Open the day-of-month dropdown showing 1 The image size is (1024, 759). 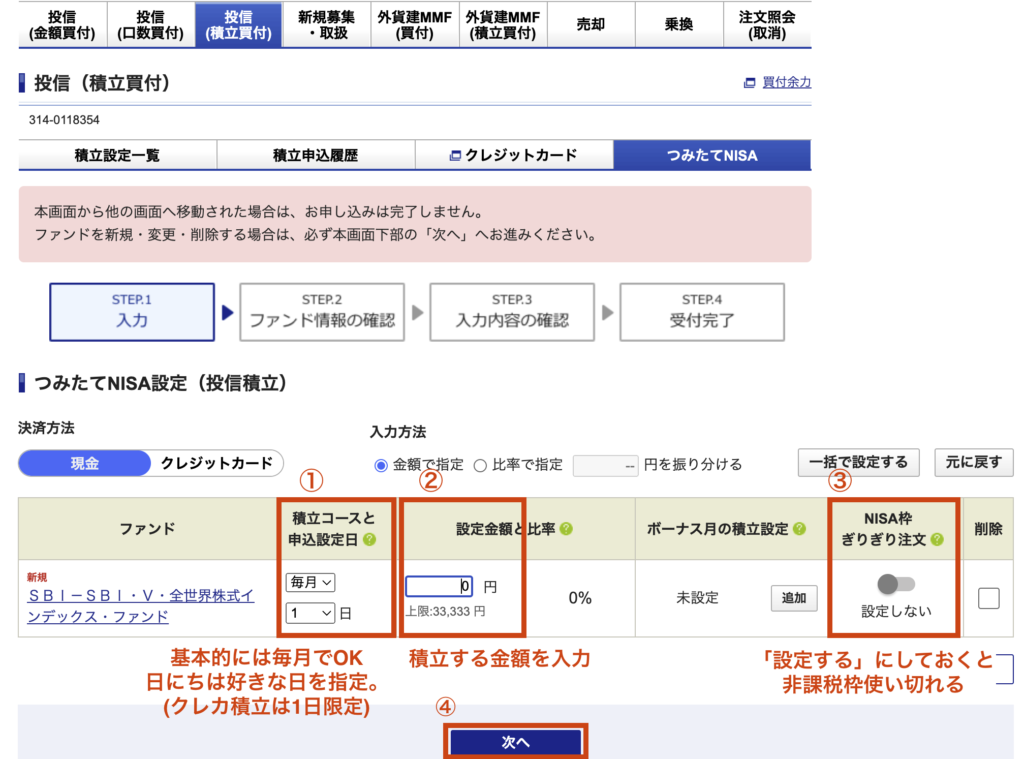(x=309, y=613)
